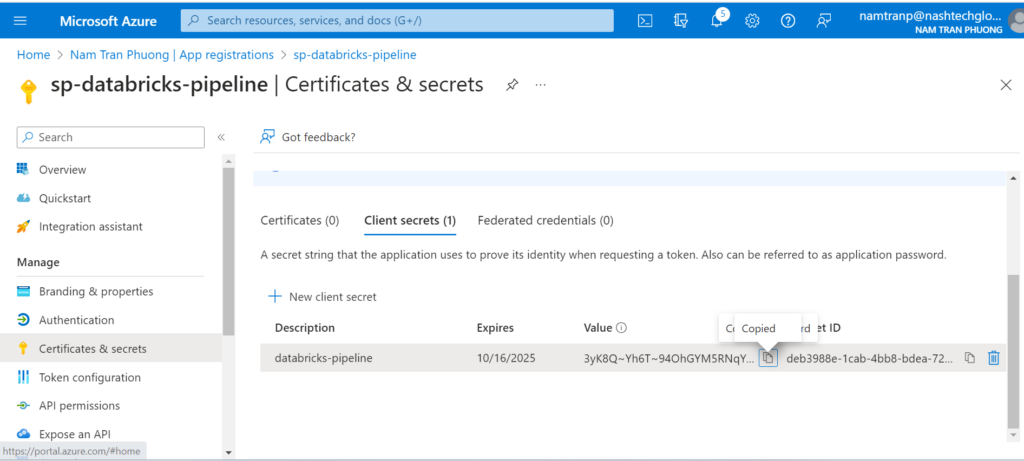The height and width of the screenshot is (461, 1024).
Task: Open the Help question mark icon
Action: [x=787, y=20]
